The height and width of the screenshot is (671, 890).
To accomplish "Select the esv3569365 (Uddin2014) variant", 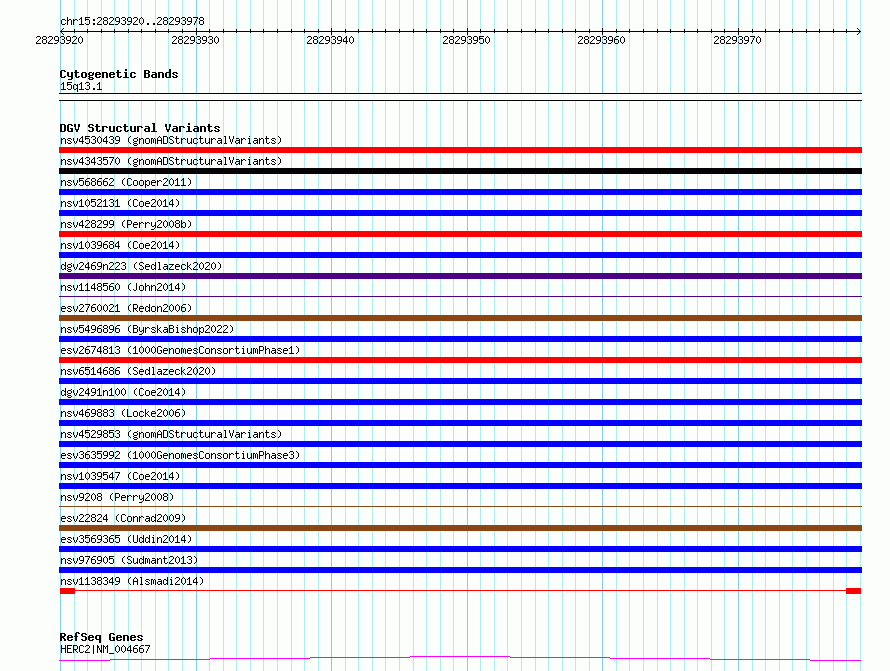I will 126,539.
